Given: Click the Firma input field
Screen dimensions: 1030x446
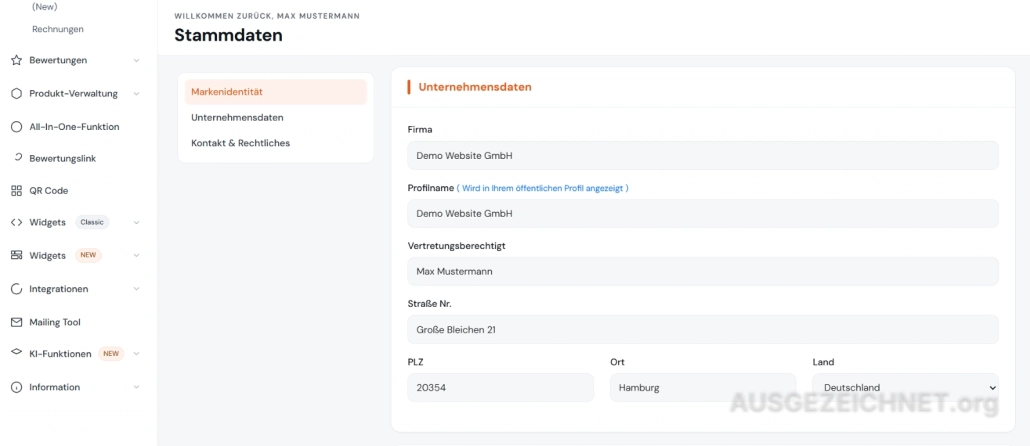Looking at the screenshot, I should coord(703,156).
